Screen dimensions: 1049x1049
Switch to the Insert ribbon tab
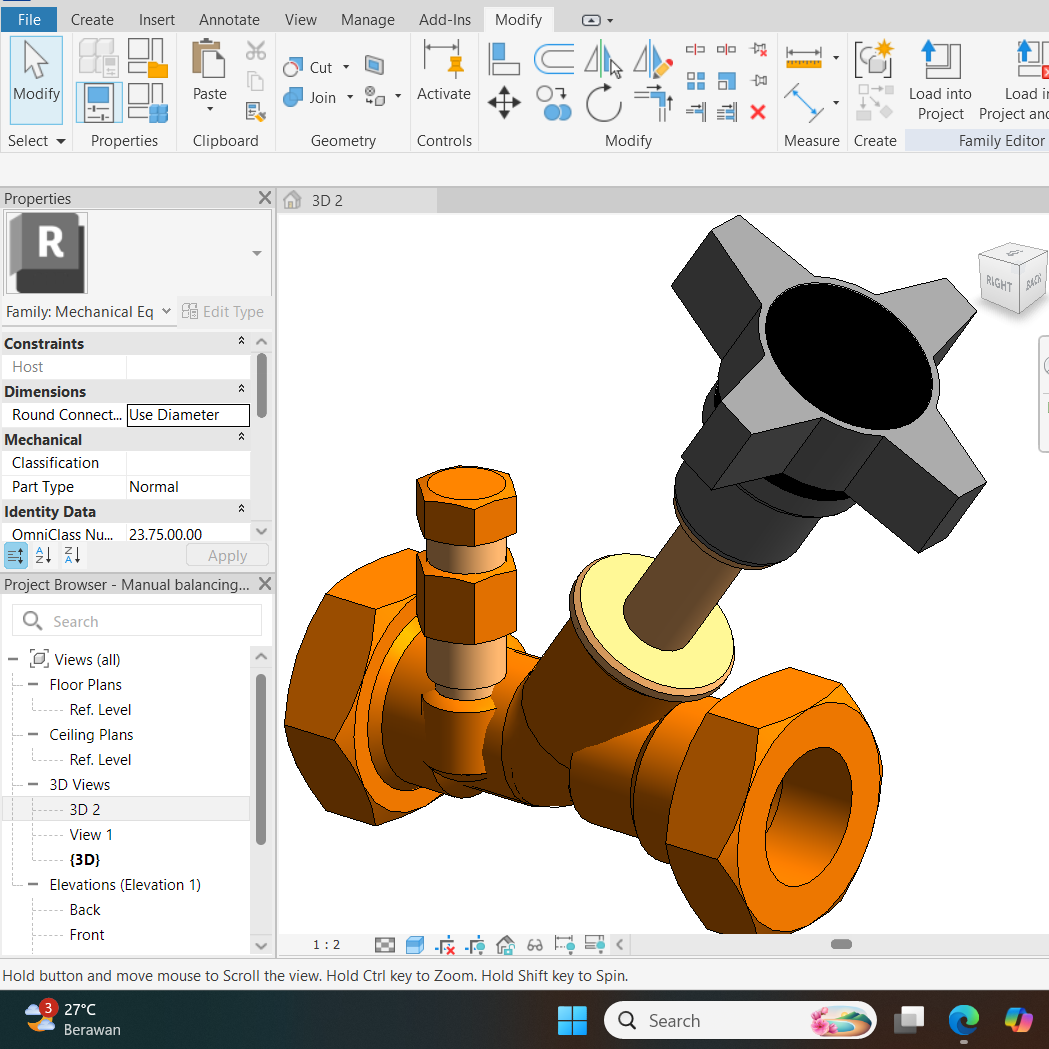pyautogui.click(x=157, y=20)
